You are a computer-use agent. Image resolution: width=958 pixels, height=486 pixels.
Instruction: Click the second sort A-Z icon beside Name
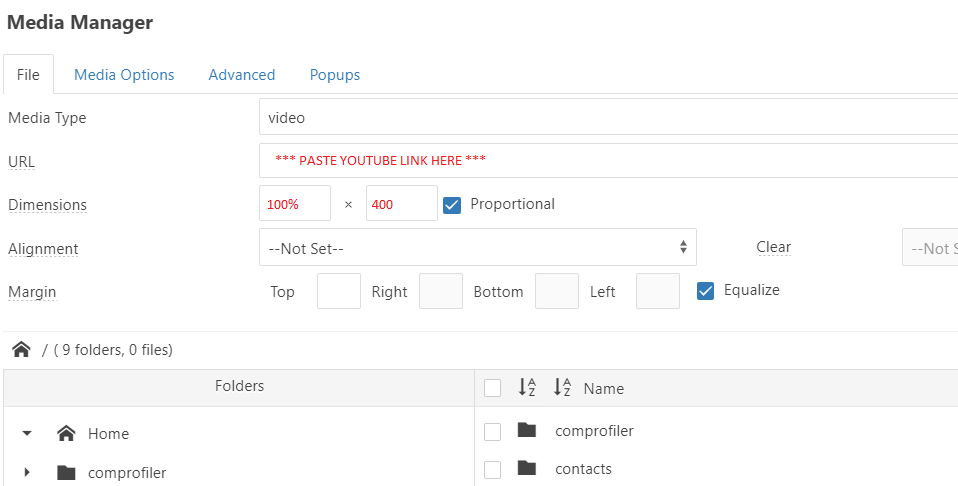coord(562,388)
